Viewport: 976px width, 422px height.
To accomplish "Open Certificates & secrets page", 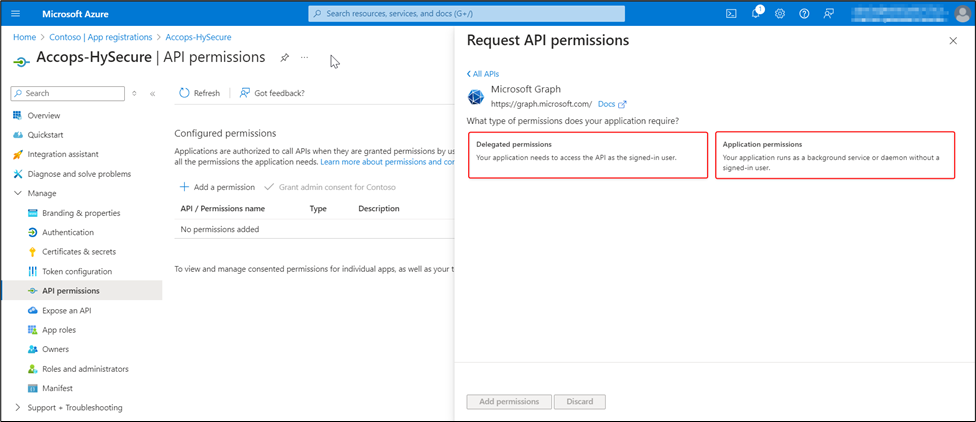I will (x=78, y=252).
